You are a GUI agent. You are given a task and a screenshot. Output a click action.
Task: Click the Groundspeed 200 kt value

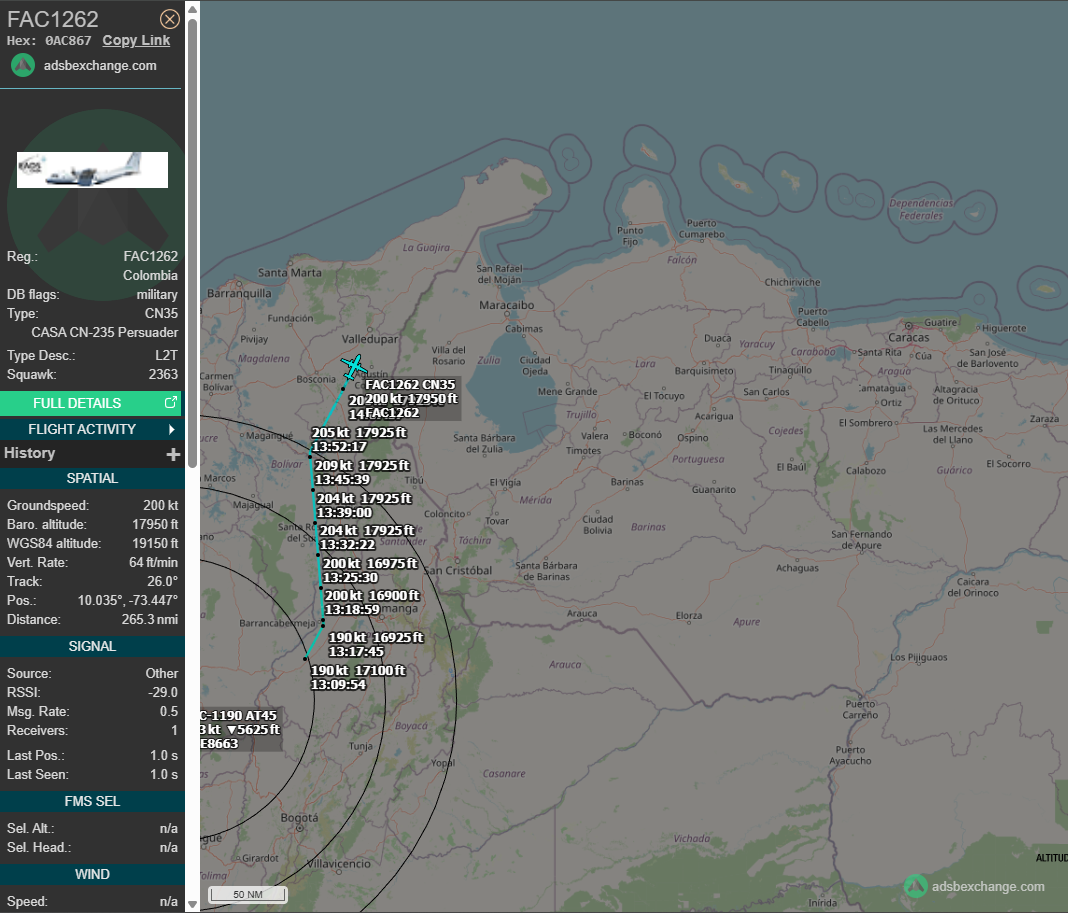(161, 506)
